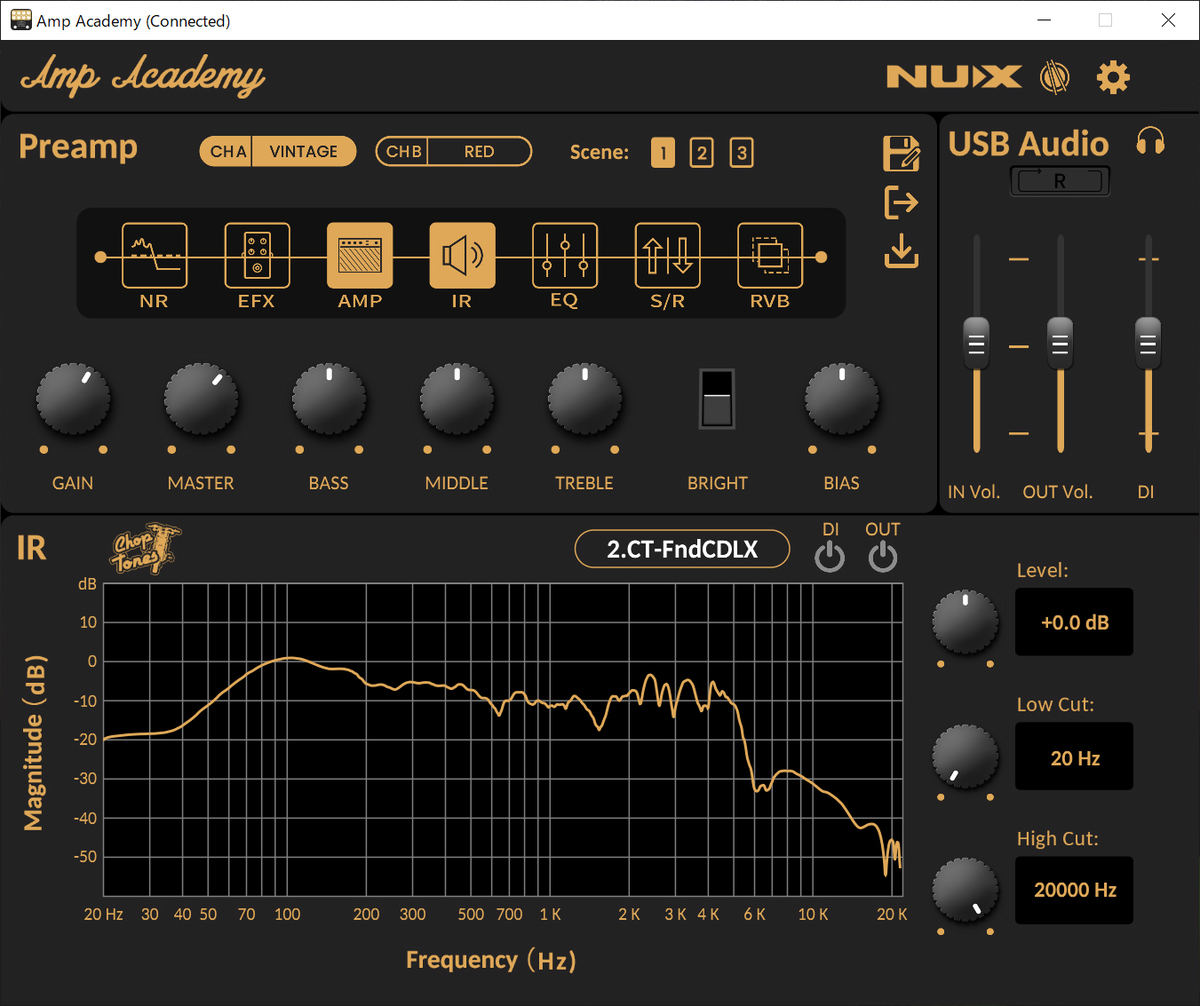This screenshot has height=1006, width=1200.
Task: Select the AMP block in chain
Action: point(360,256)
